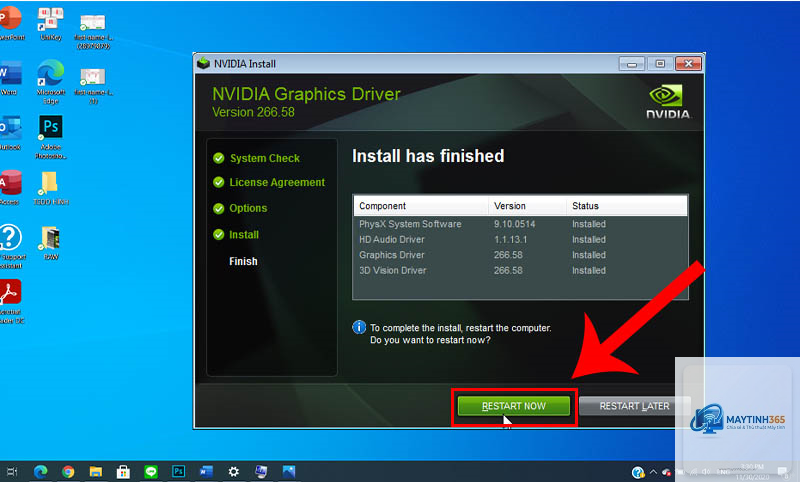Click version 1.1.13.1 cell
Viewport: 800px width, 482px height.
(x=510, y=239)
